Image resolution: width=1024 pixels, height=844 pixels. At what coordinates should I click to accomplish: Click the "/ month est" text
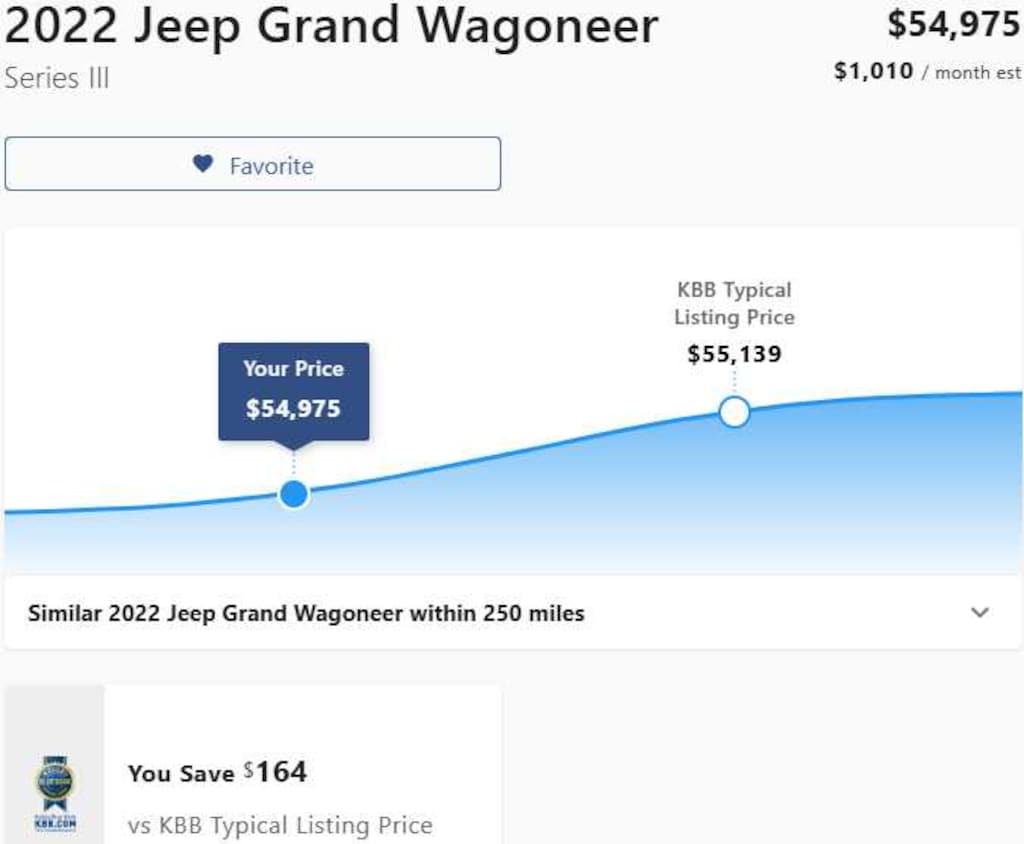click(x=971, y=72)
